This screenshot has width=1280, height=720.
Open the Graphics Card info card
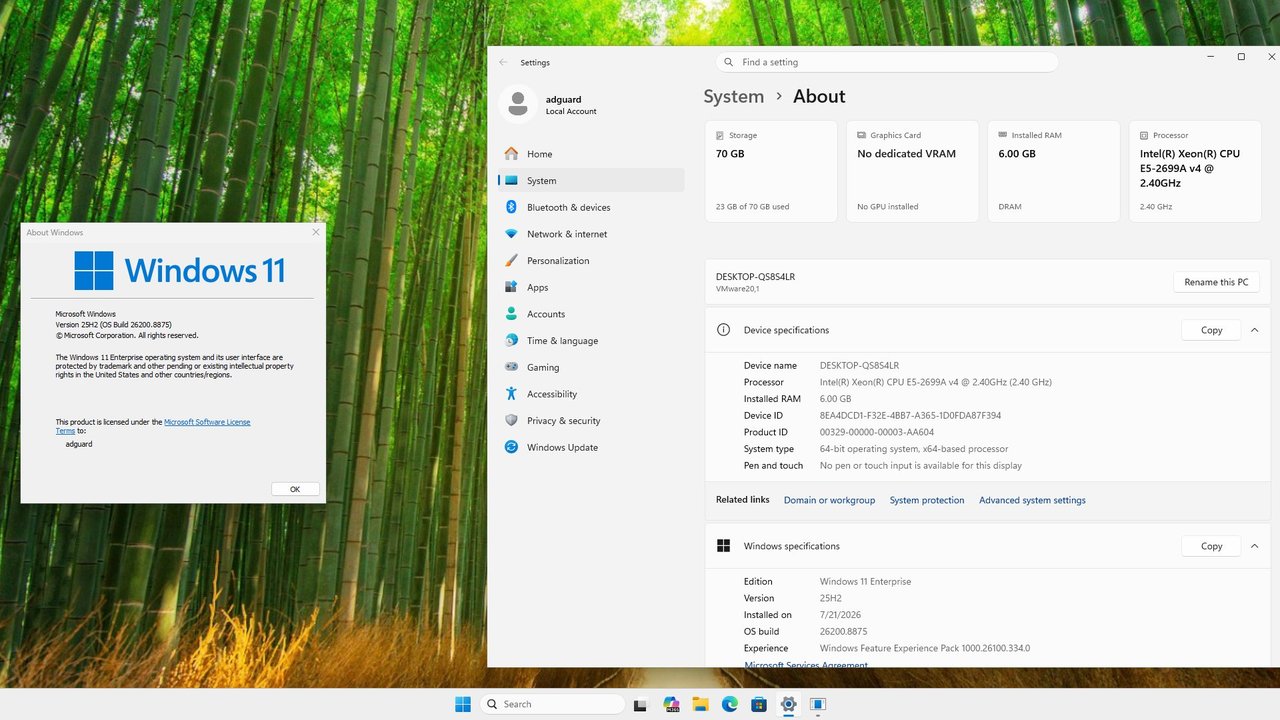pyautogui.click(x=912, y=171)
